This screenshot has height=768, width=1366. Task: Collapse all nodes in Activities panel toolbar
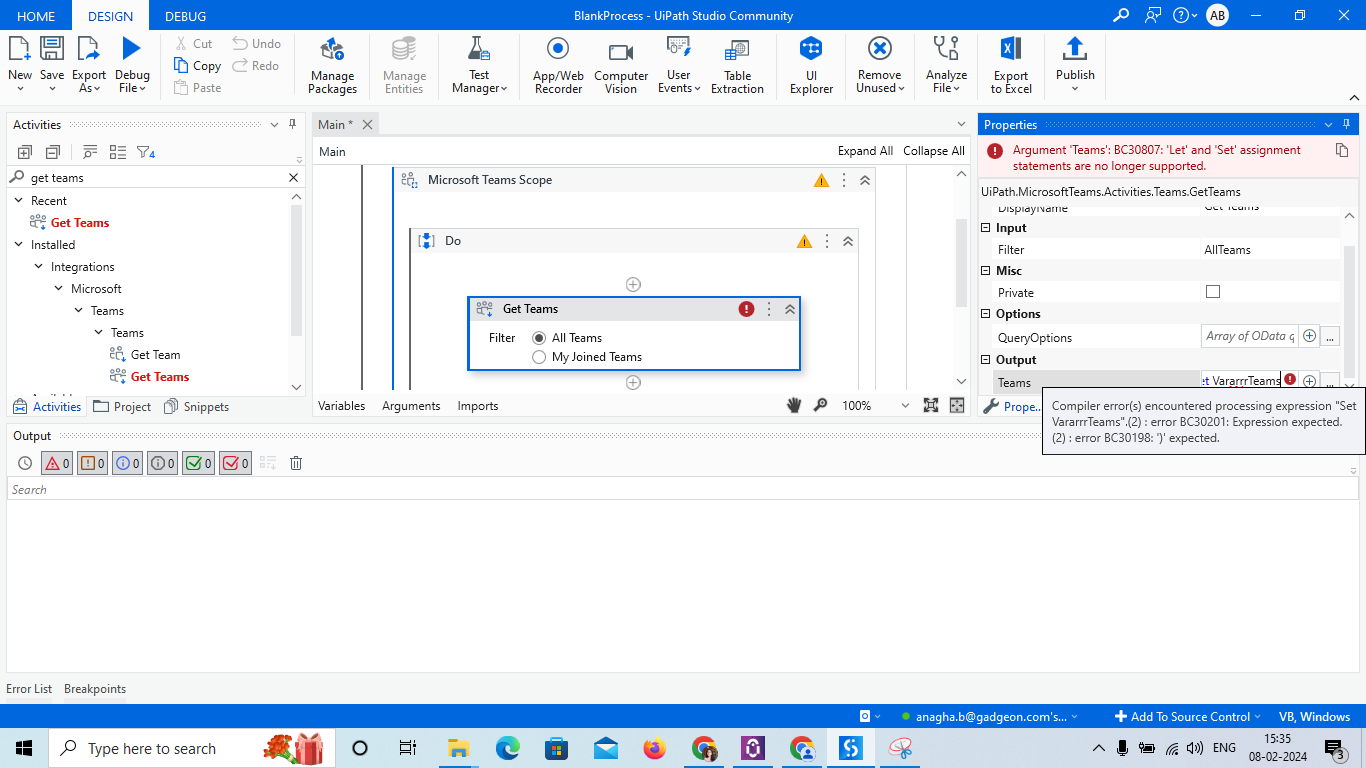click(x=53, y=152)
